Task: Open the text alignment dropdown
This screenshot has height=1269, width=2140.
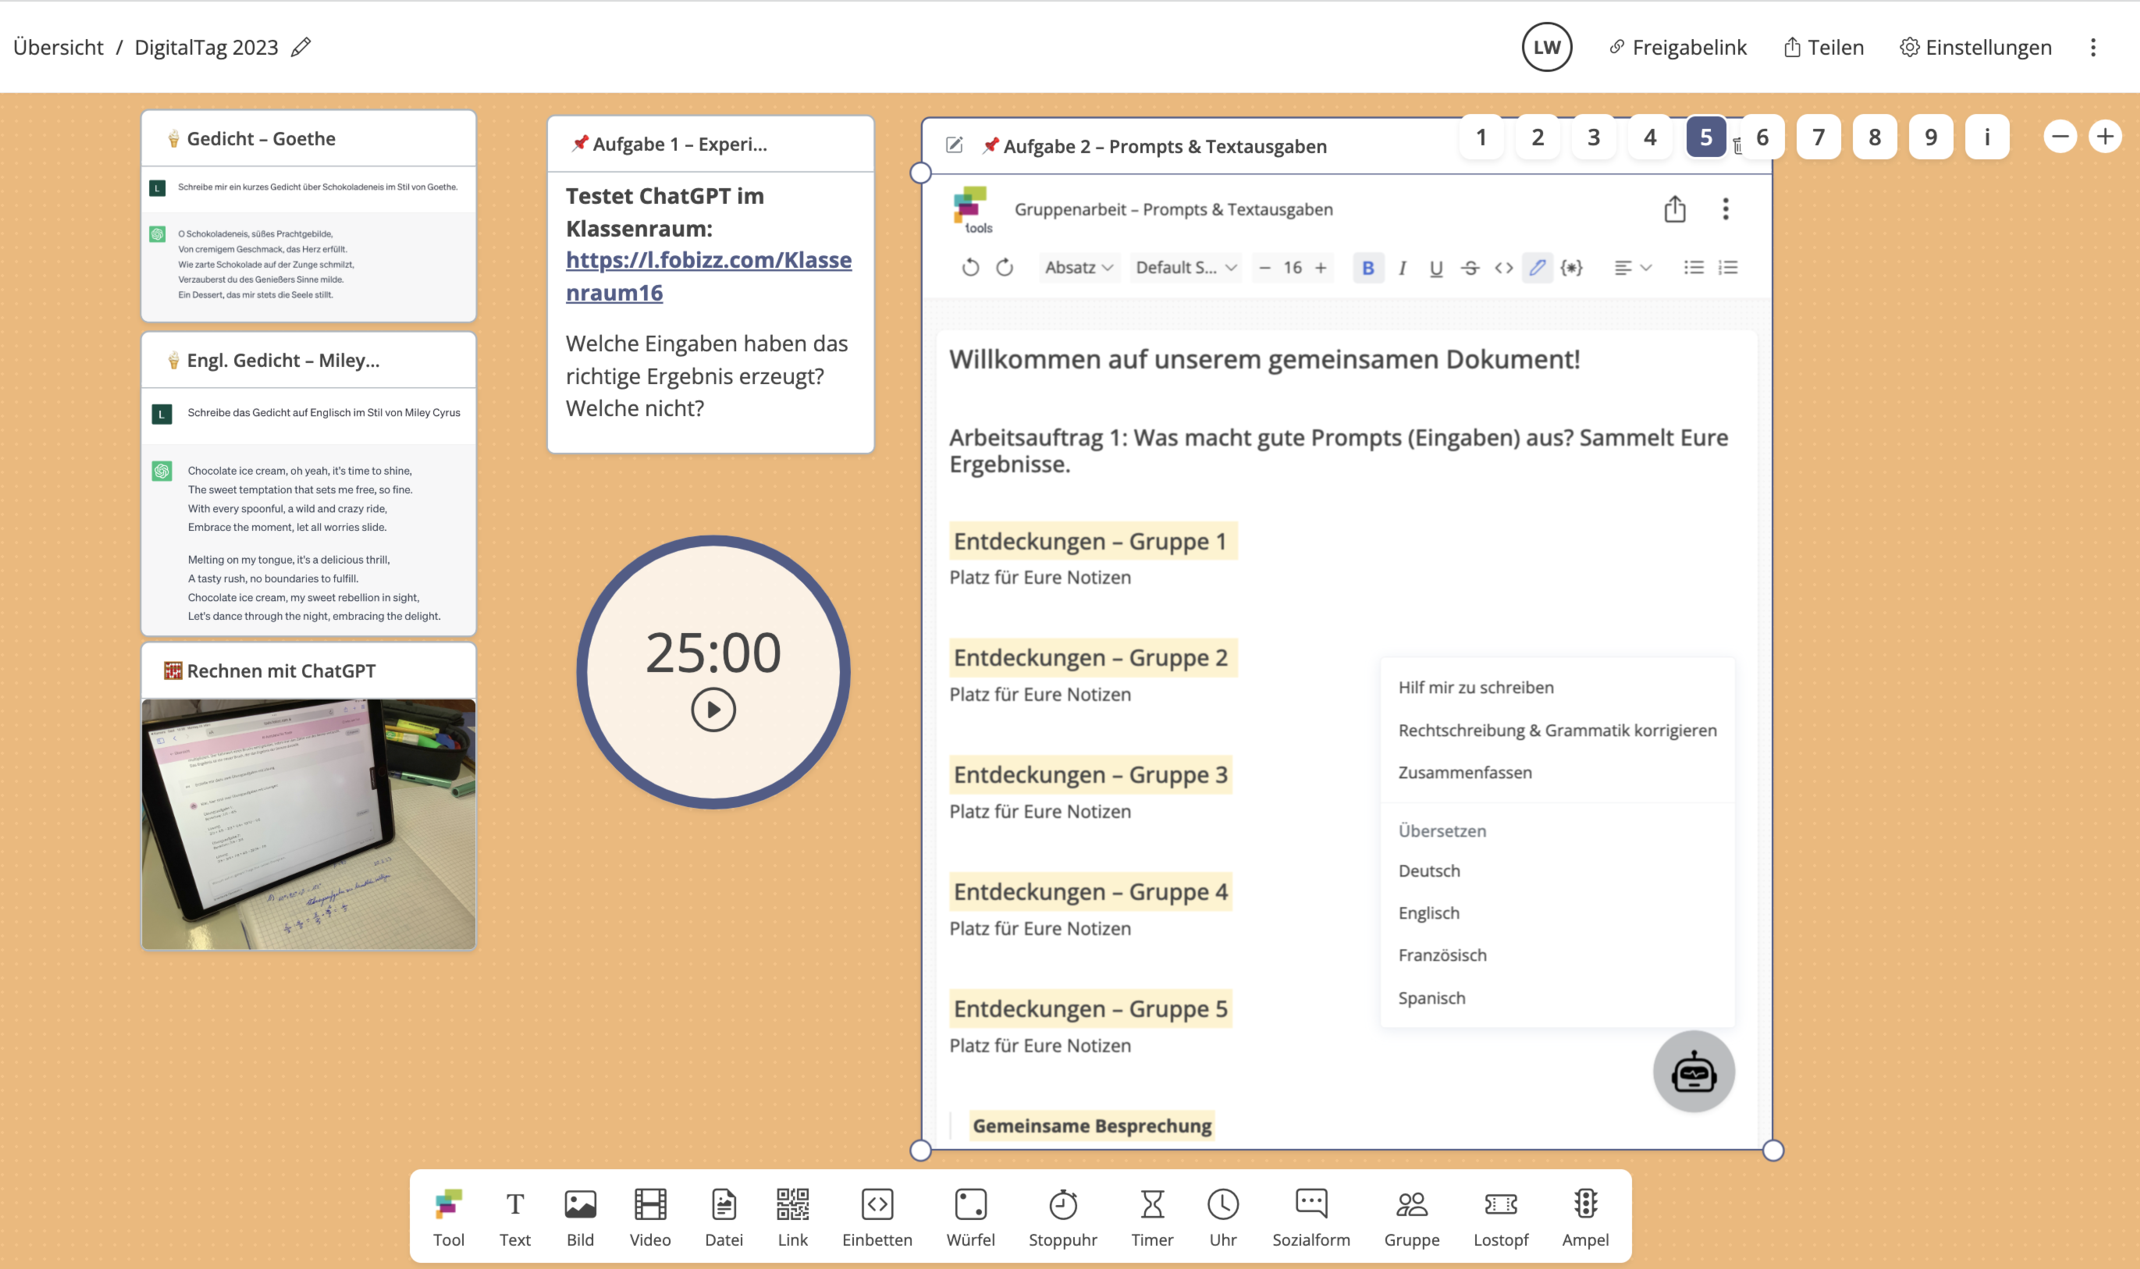Action: 1632,267
